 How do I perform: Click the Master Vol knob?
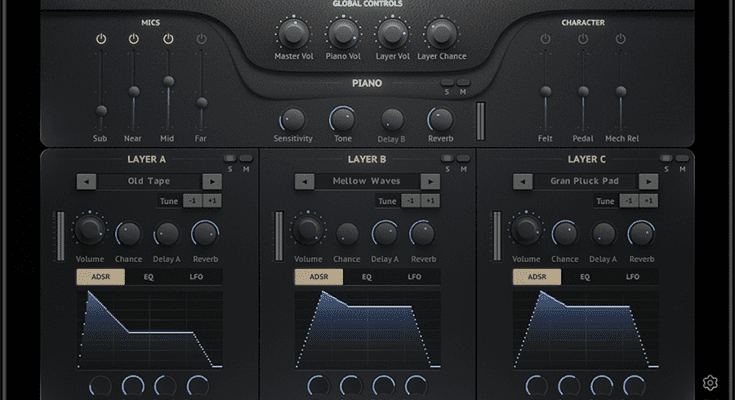(292, 34)
